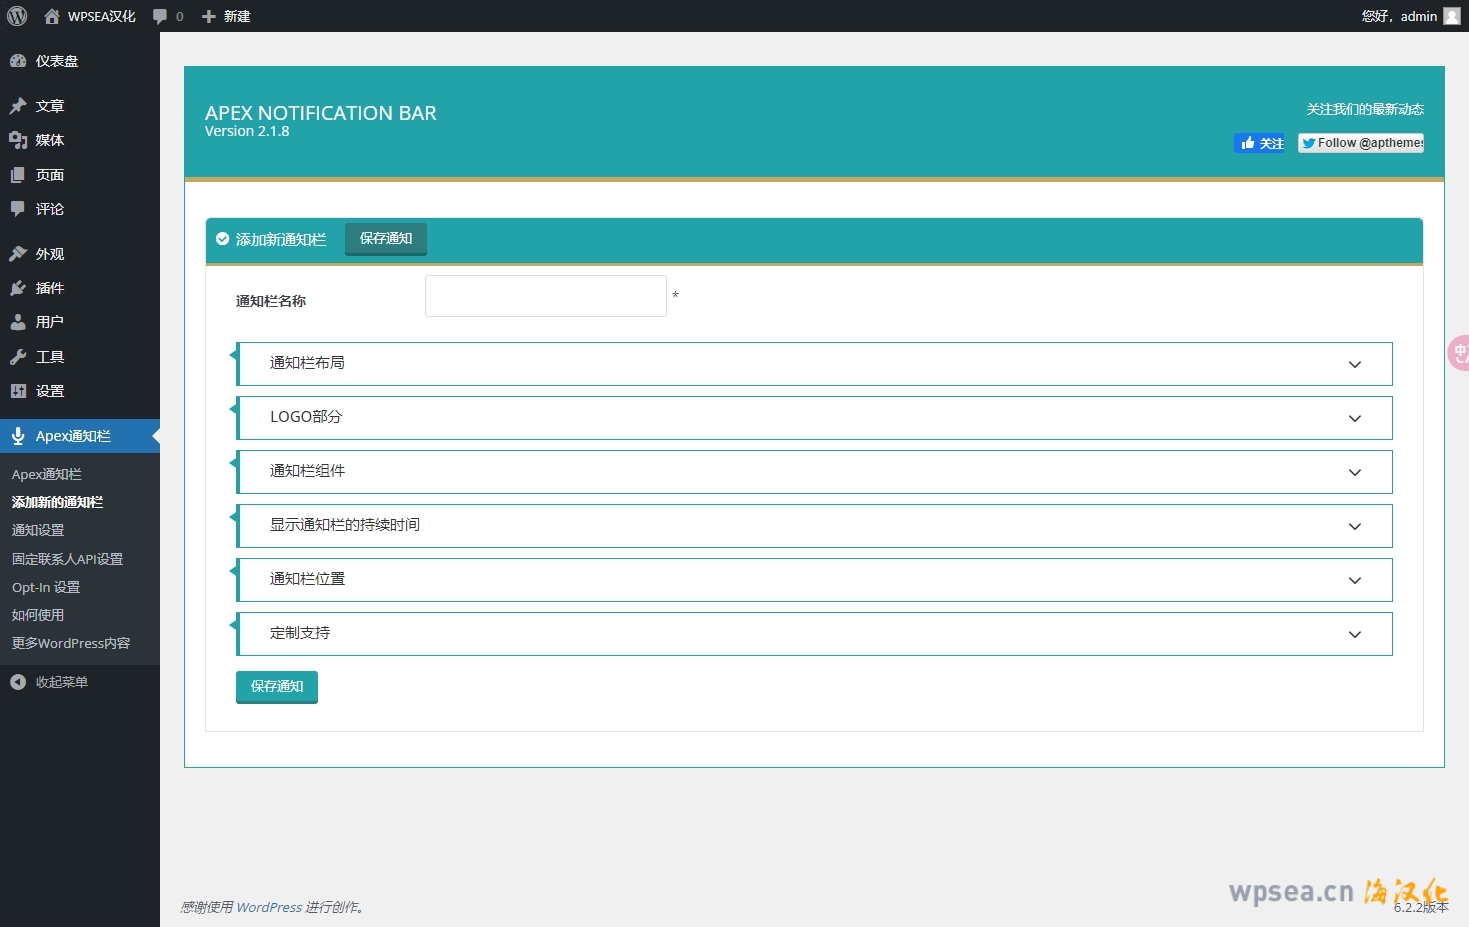Click the 媒体 media icon in sidebar
This screenshot has width=1469, height=927.
click(18, 140)
